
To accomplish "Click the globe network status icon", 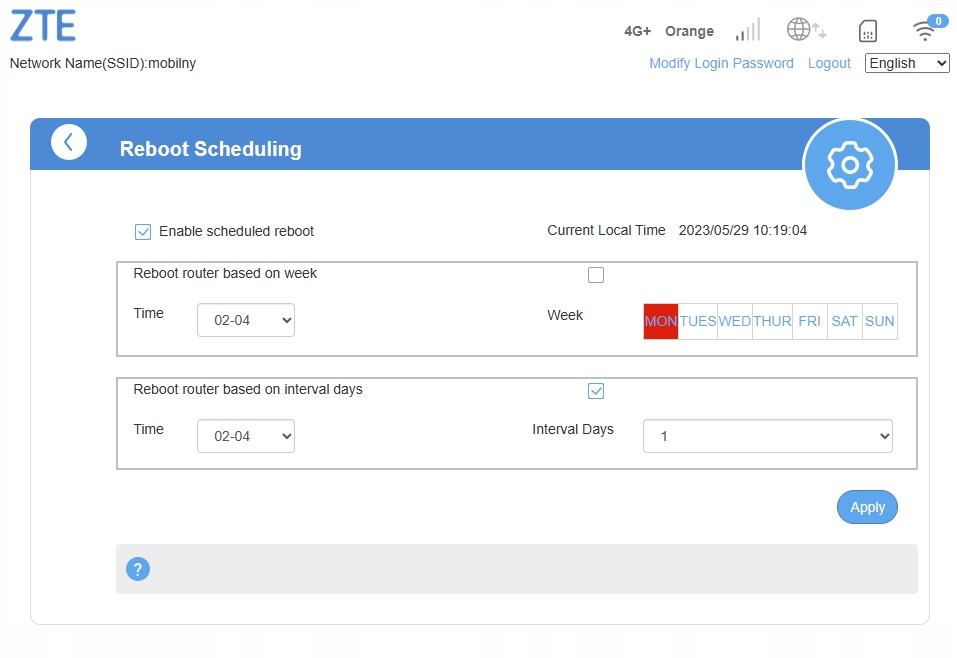I will pos(806,29).
